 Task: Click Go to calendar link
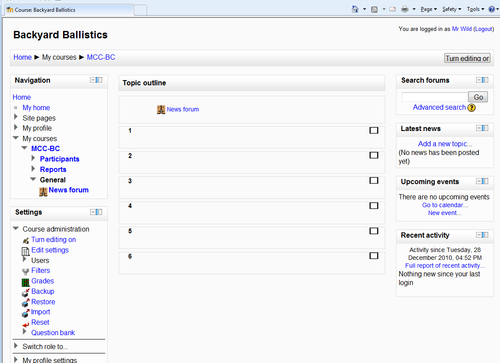pyautogui.click(x=445, y=205)
